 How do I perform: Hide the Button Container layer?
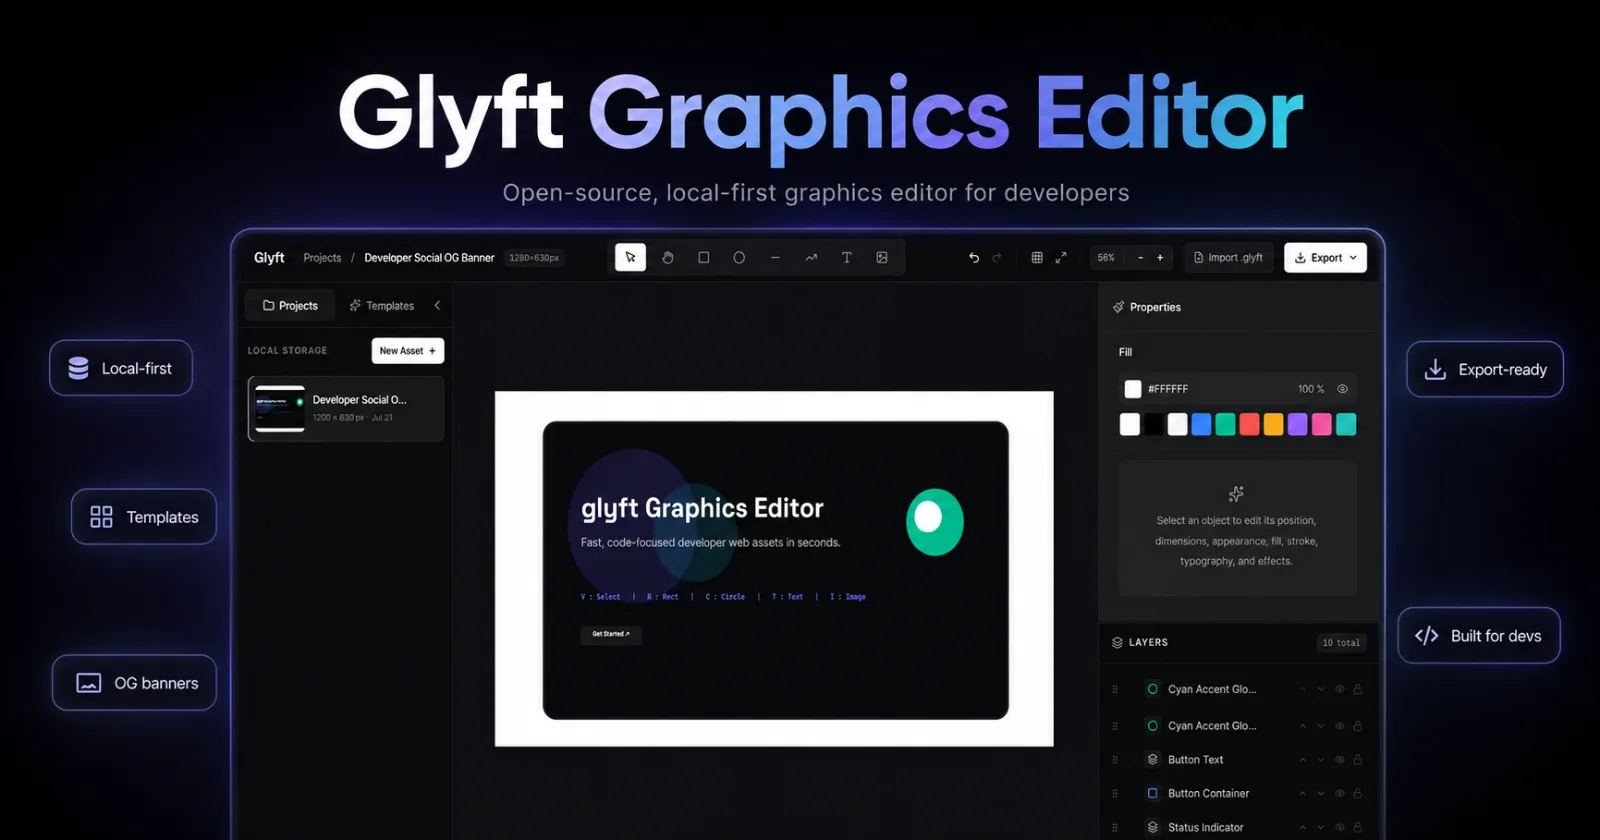1340,794
